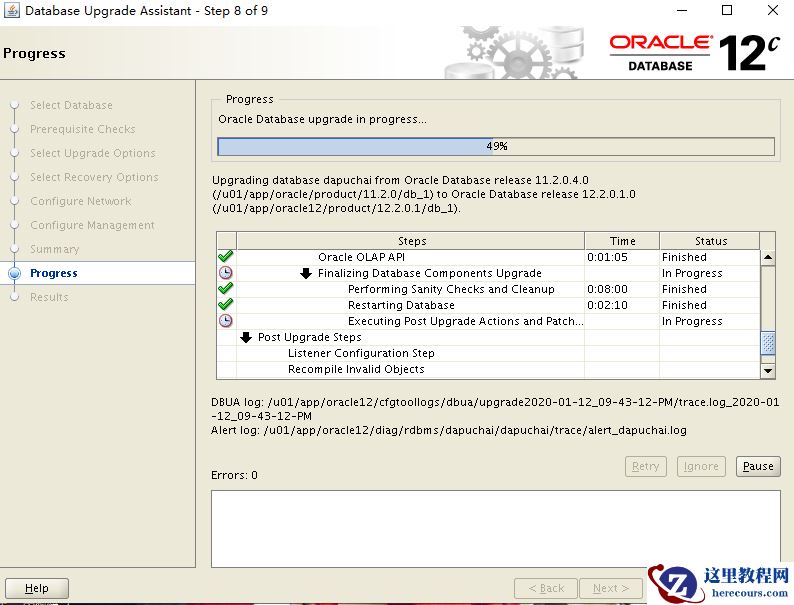Click the steps table scroll down arrow
The image size is (794, 605).
[768, 371]
